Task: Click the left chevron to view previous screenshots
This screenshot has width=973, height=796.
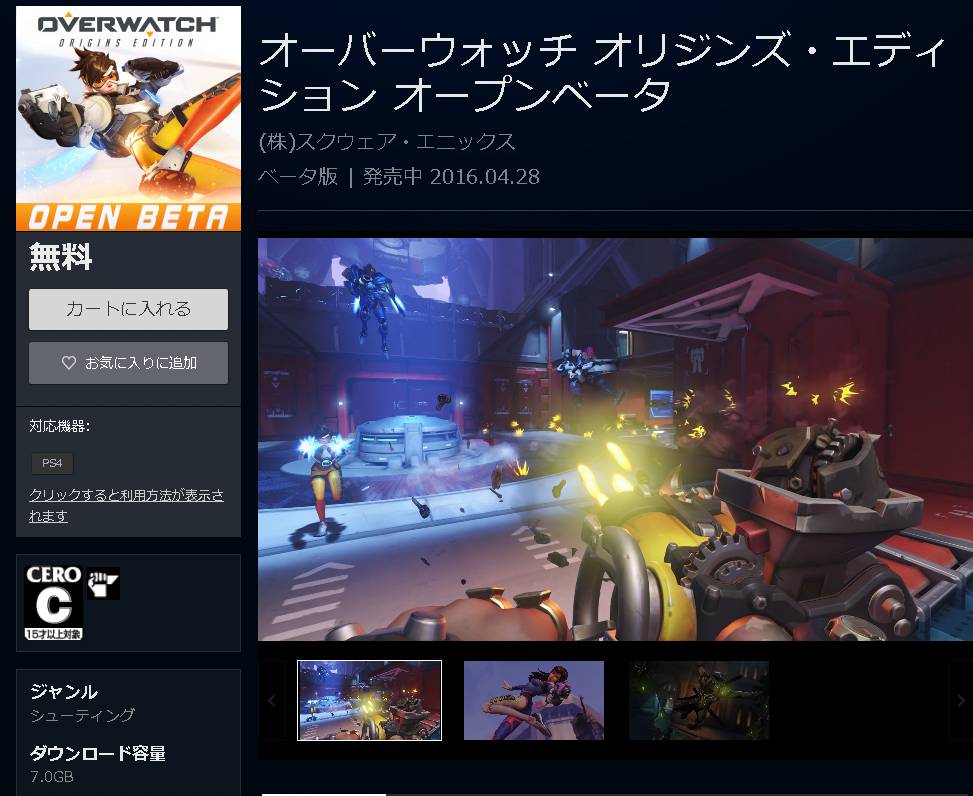Action: click(271, 700)
